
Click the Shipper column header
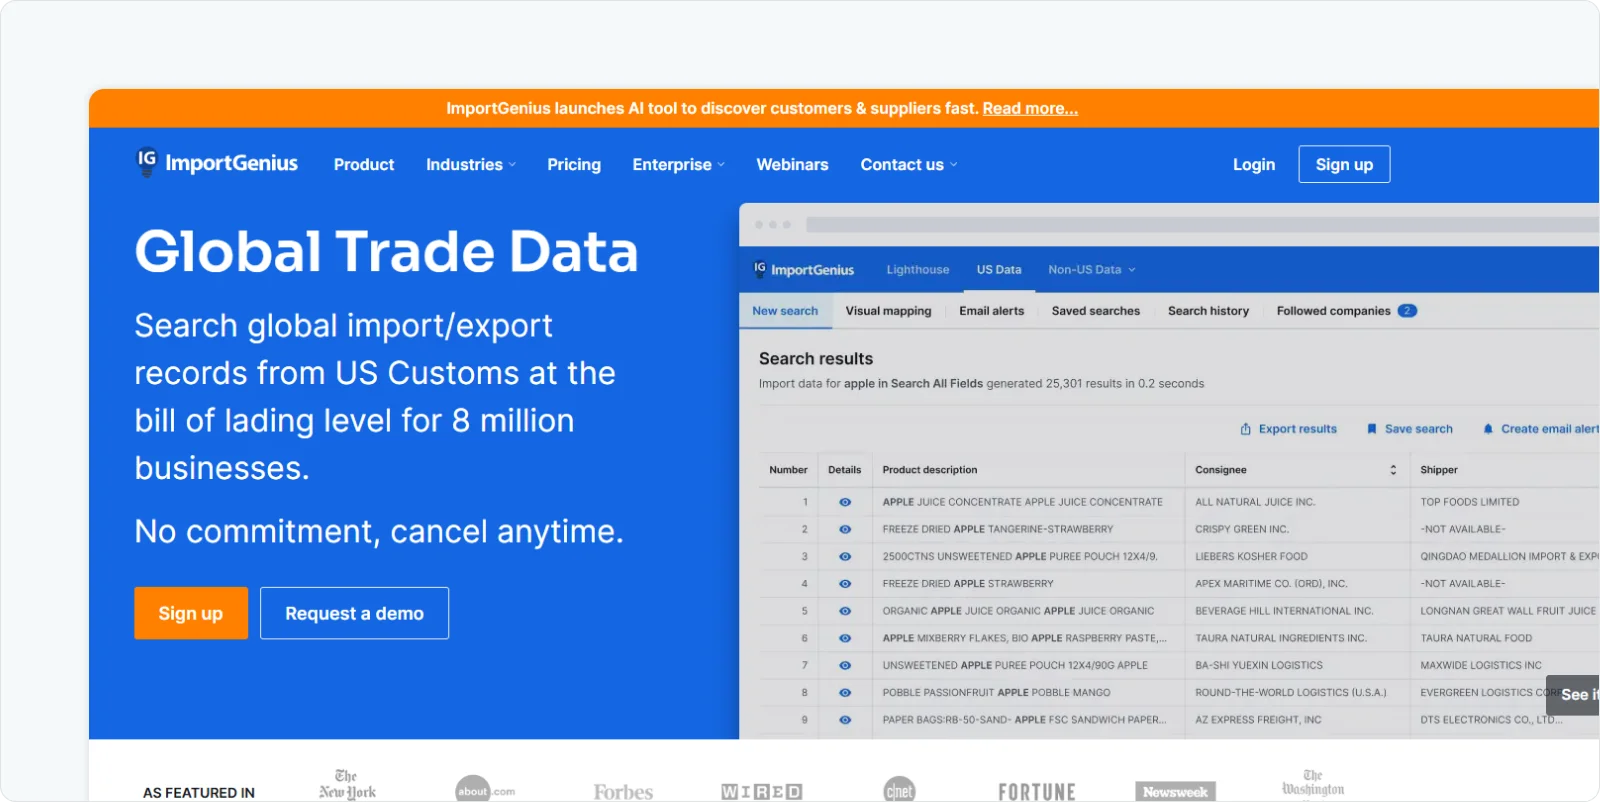(x=1439, y=470)
